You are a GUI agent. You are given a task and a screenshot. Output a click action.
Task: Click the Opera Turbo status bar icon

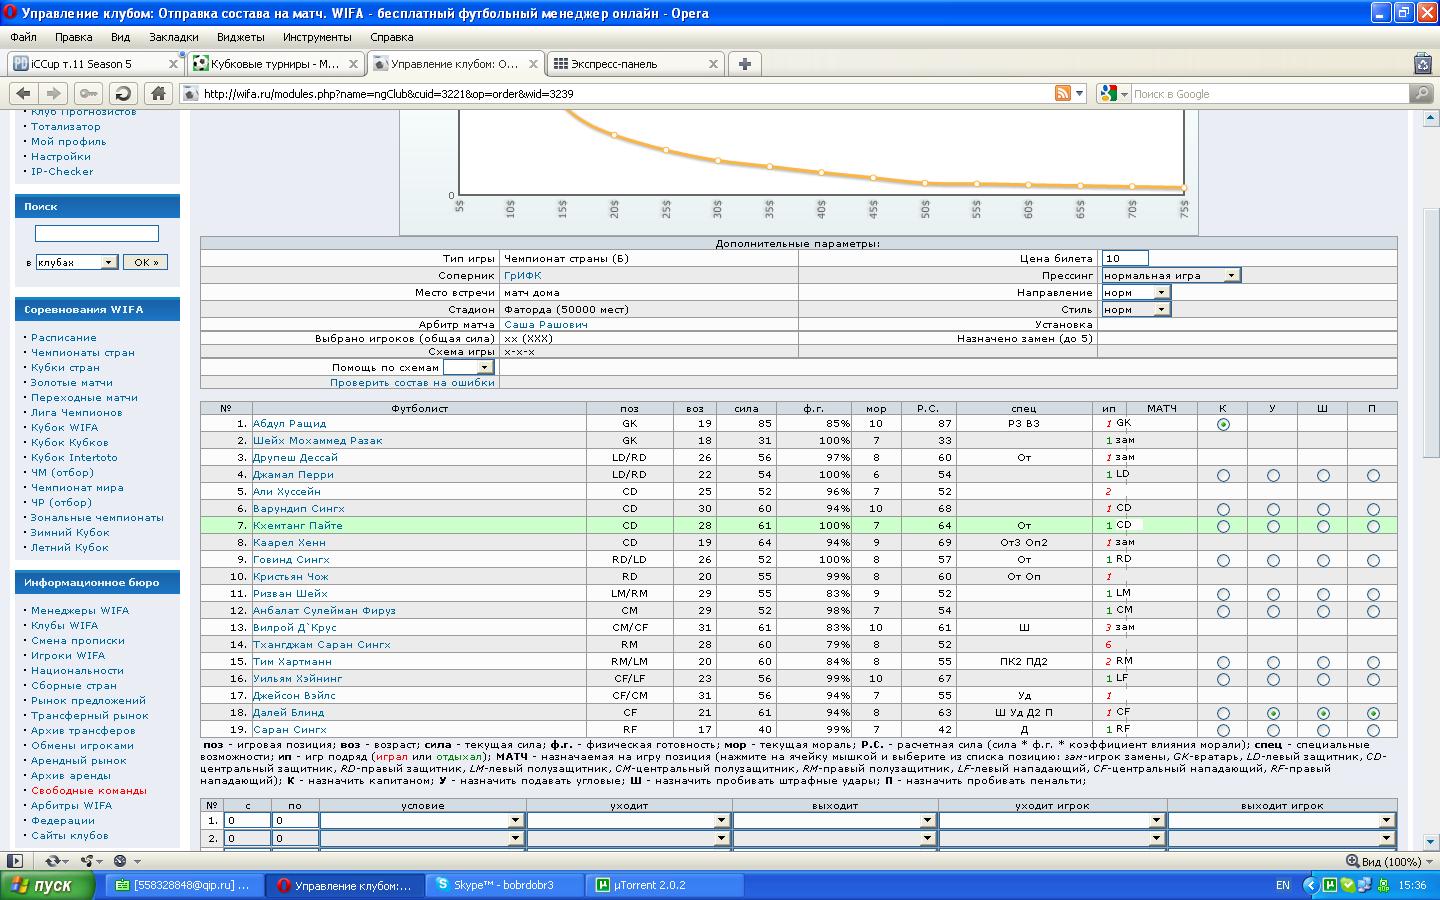pos(120,860)
